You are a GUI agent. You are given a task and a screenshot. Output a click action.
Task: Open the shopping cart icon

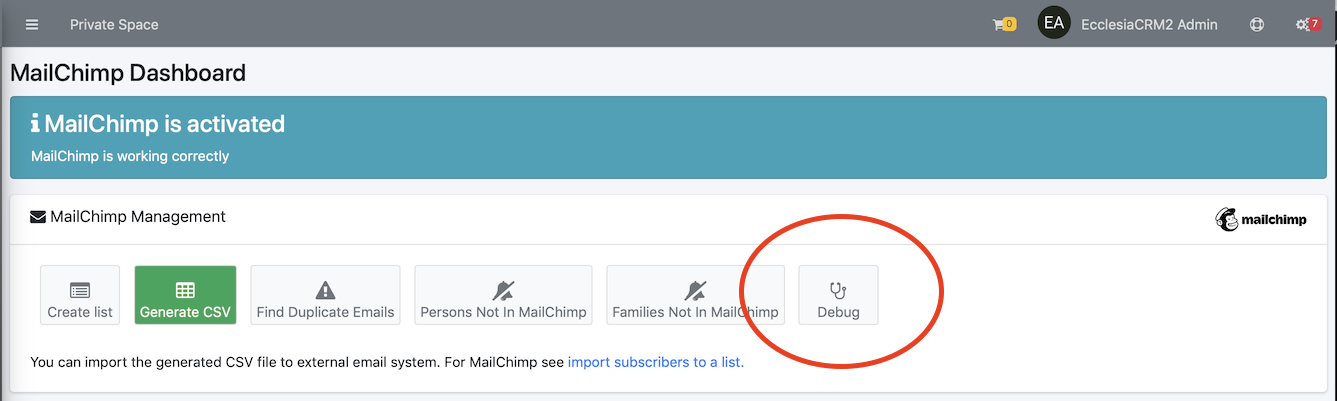click(1004, 24)
